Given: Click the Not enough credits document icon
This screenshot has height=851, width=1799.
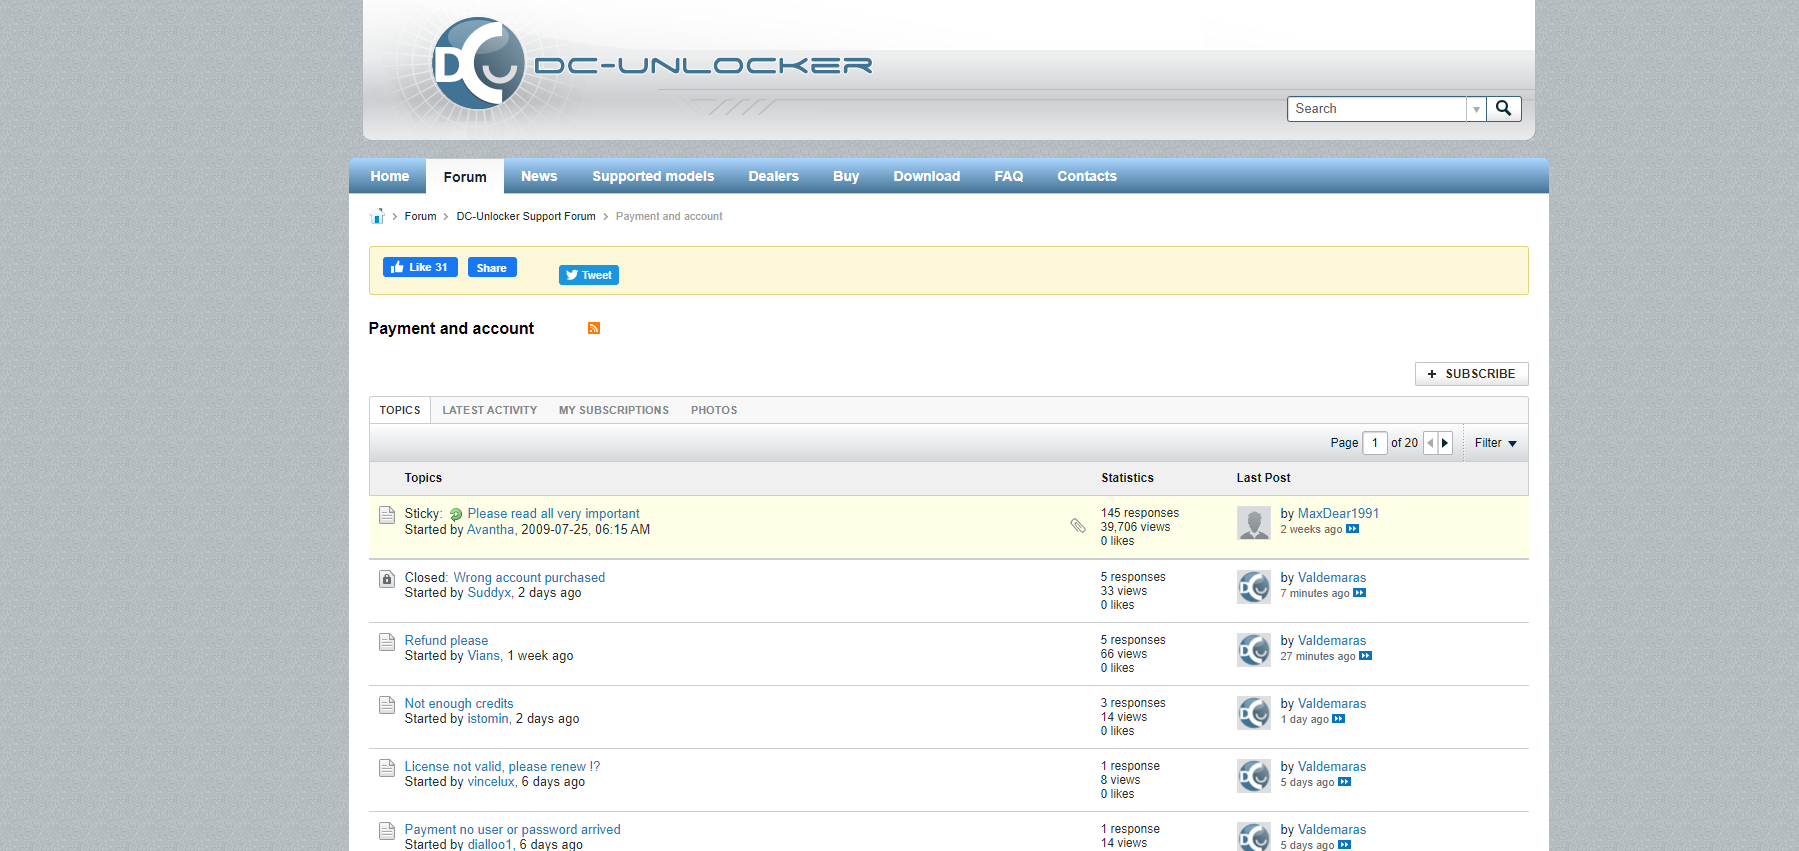Looking at the screenshot, I should (387, 705).
